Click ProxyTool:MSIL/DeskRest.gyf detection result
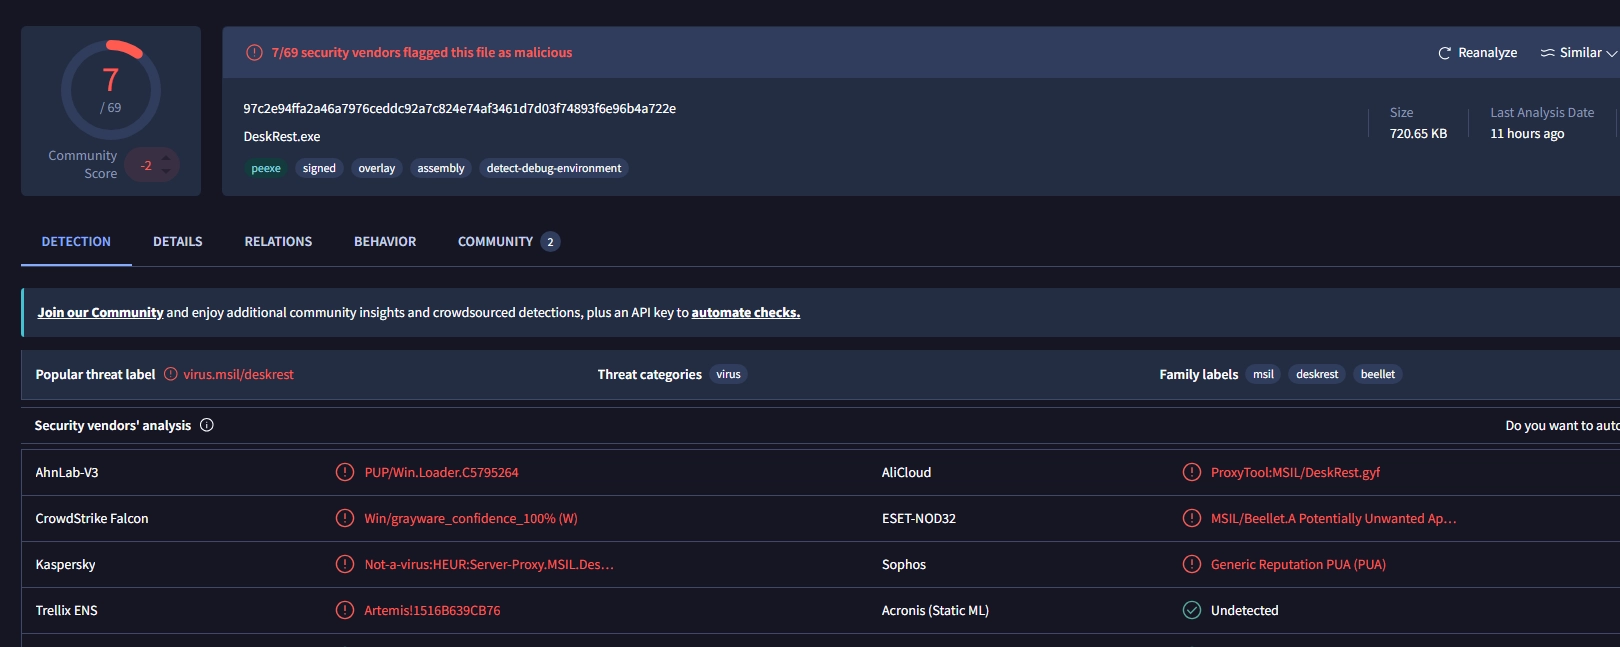The image size is (1620, 647). [1295, 472]
